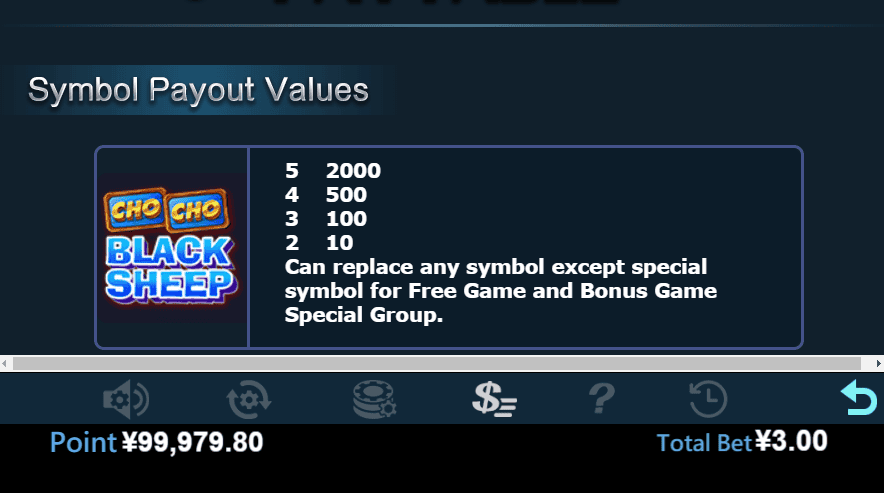
Task: Click the Total Bet ¥3.00 amount
Action: point(791,441)
